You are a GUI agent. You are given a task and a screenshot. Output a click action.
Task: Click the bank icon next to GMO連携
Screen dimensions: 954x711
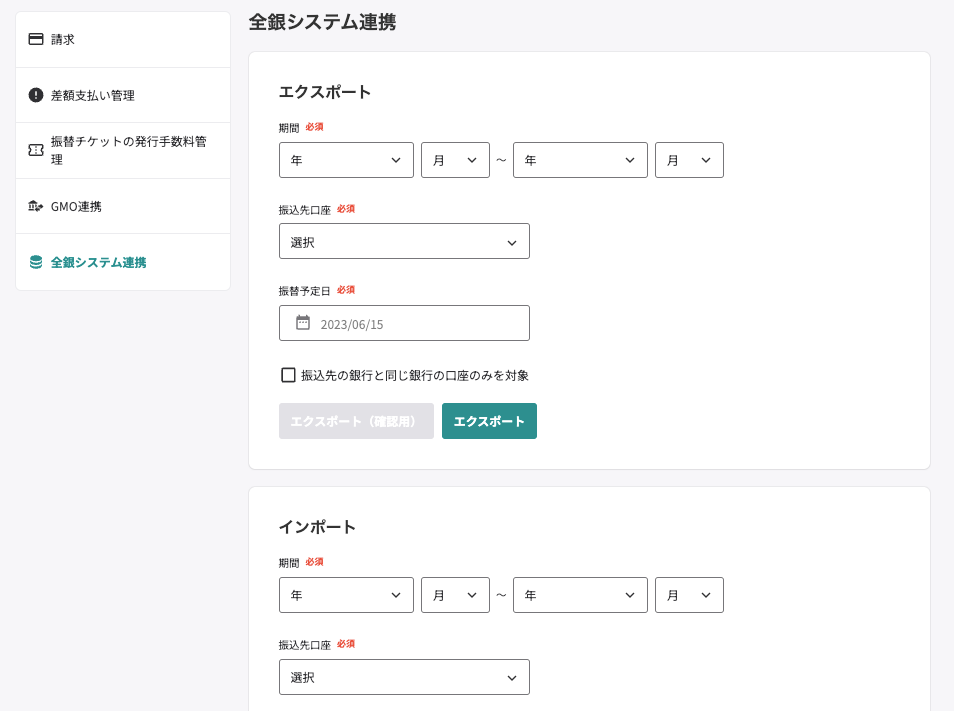pos(36,207)
